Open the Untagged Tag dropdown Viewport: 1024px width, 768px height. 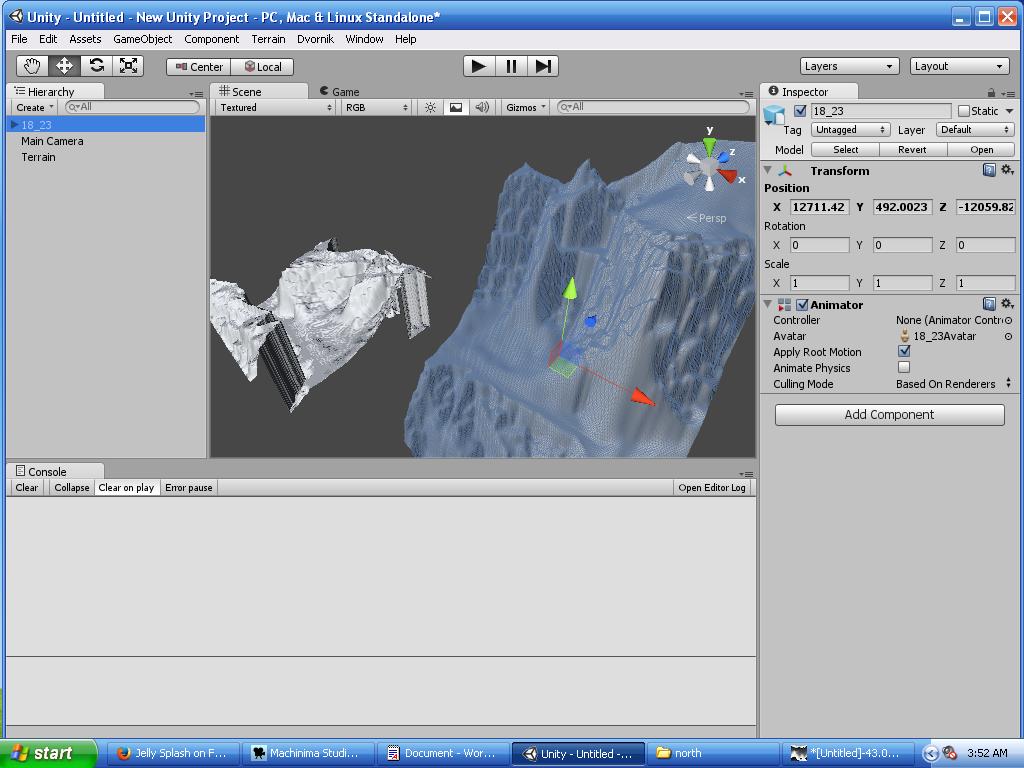pos(850,129)
